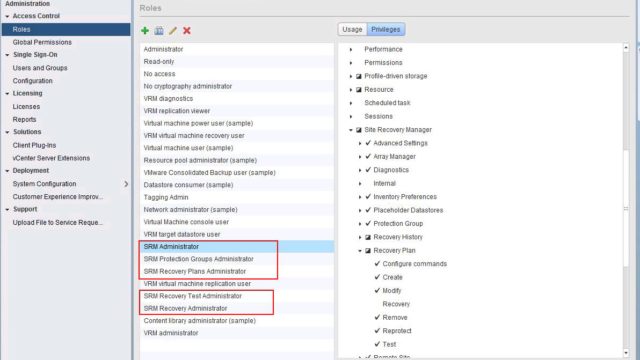Toggle Reprotect privilege check
Viewport: 640px width, 360px height.
point(377,331)
